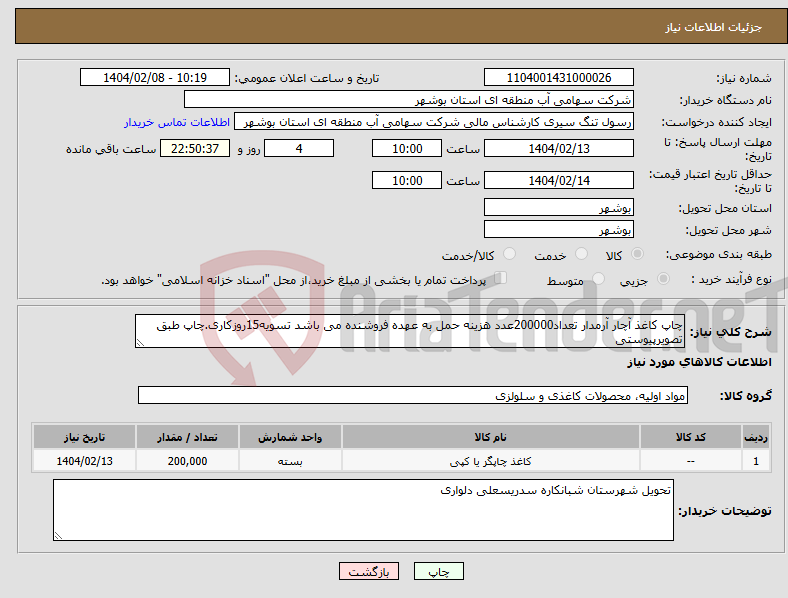
Task: Click remaining time field 22:50:37
Action: coord(195,148)
